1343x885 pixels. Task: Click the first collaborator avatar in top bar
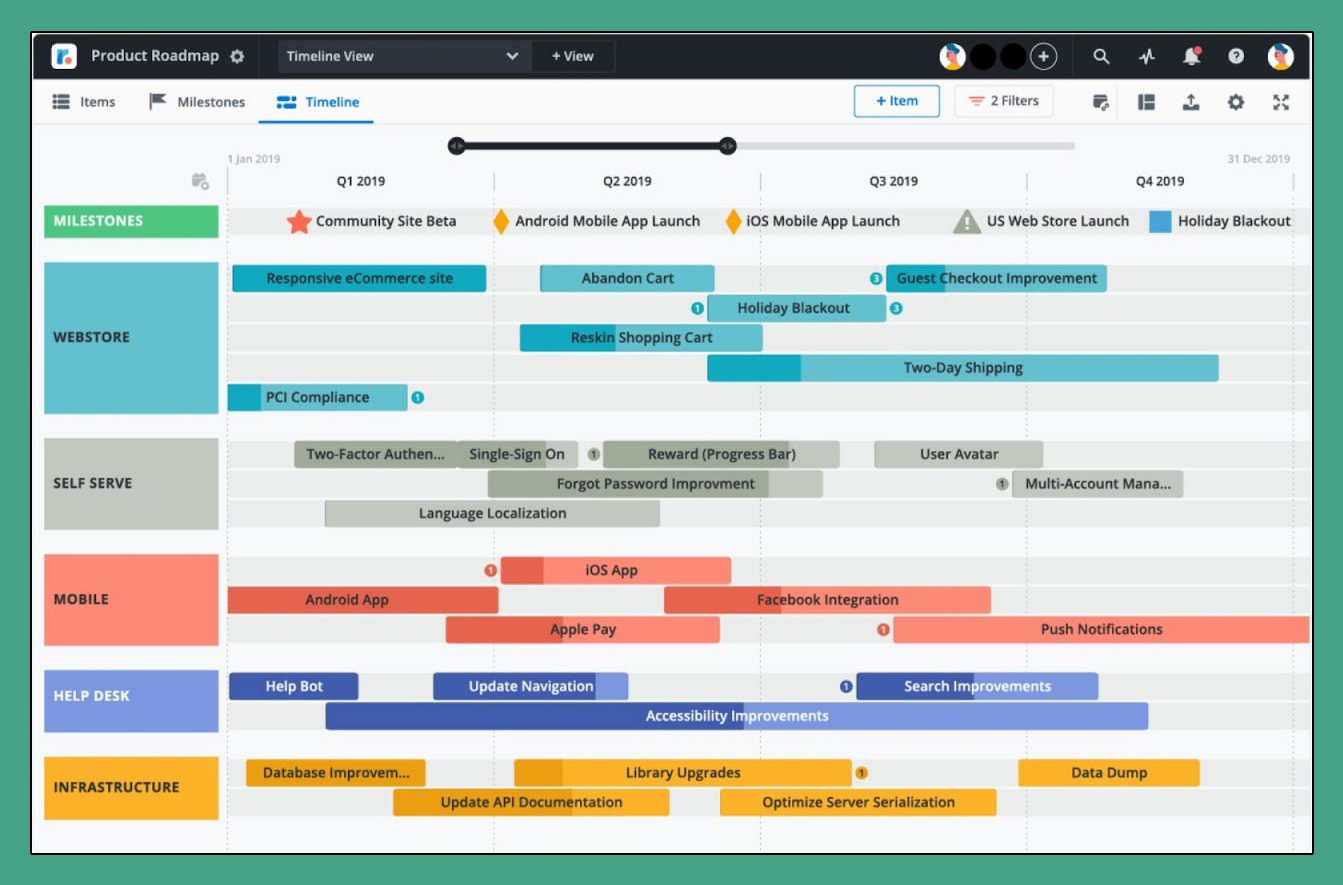click(952, 56)
